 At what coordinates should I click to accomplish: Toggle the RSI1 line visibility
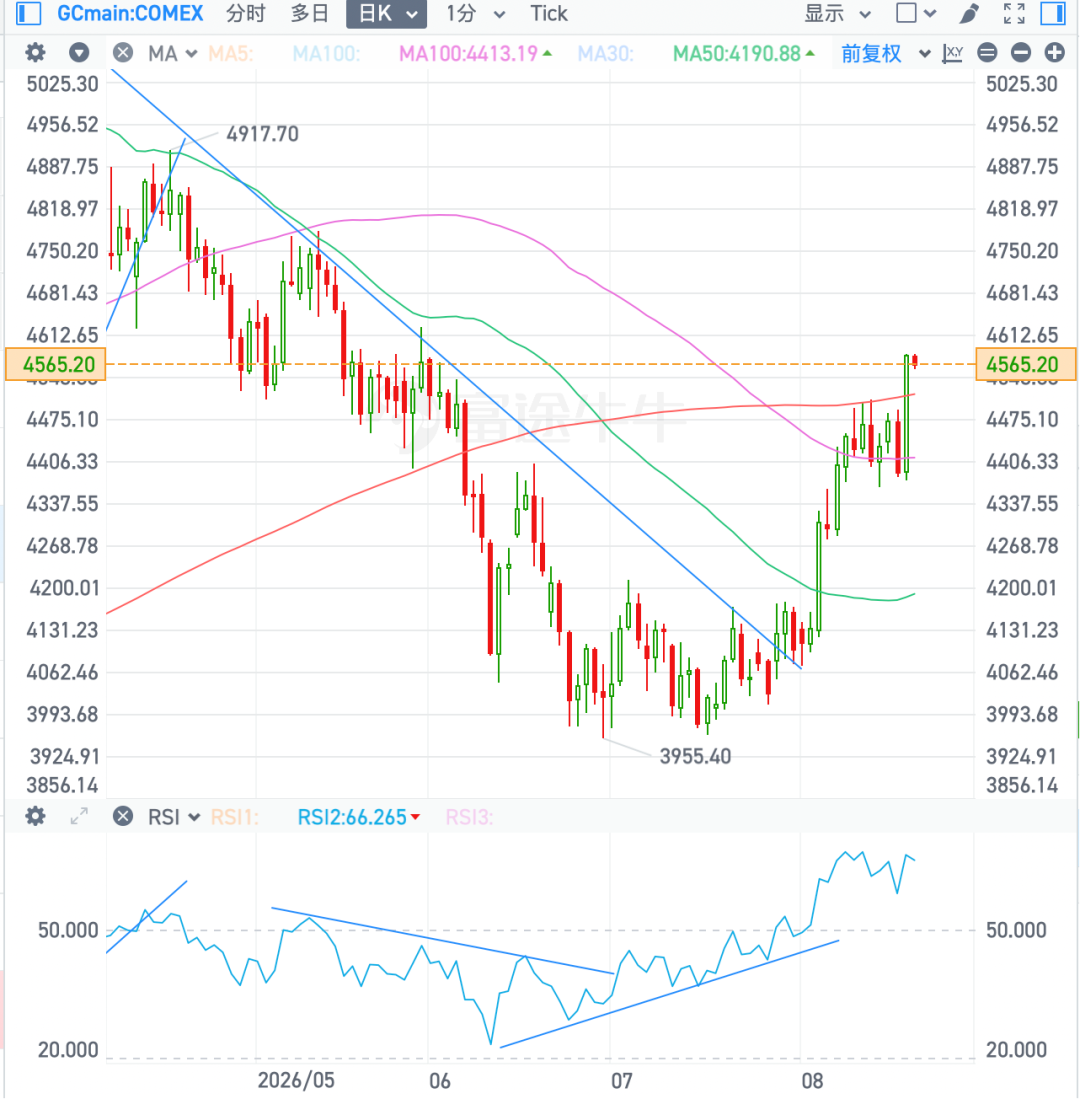coord(234,817)
